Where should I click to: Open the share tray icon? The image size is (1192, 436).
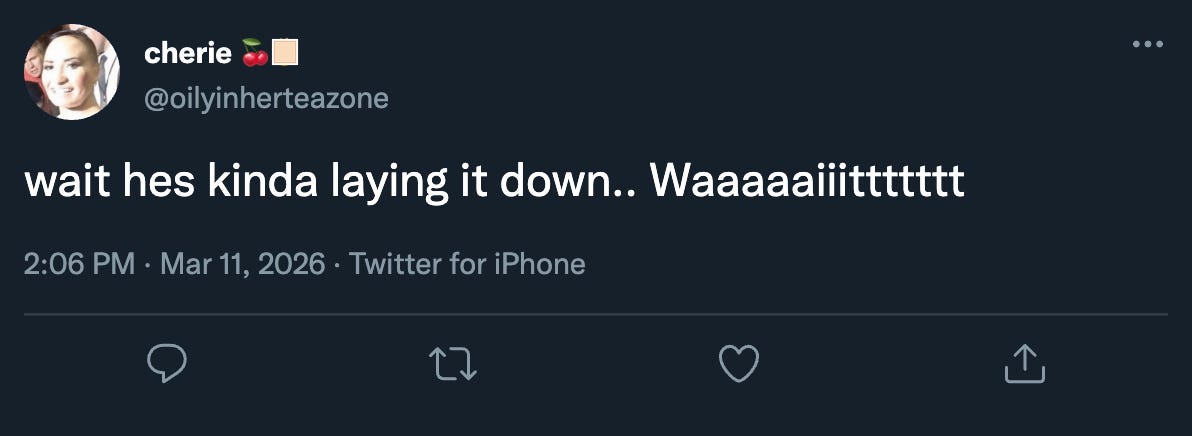[x=1024, y=363]
